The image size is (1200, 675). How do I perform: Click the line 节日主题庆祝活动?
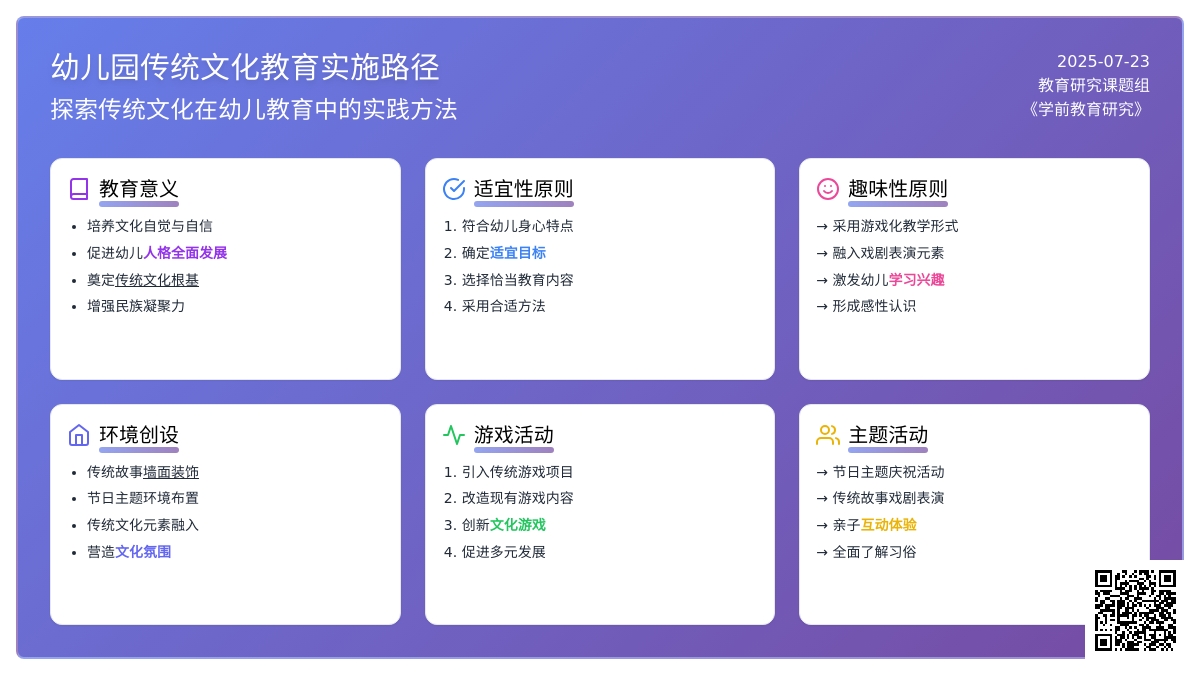(880, 472)
